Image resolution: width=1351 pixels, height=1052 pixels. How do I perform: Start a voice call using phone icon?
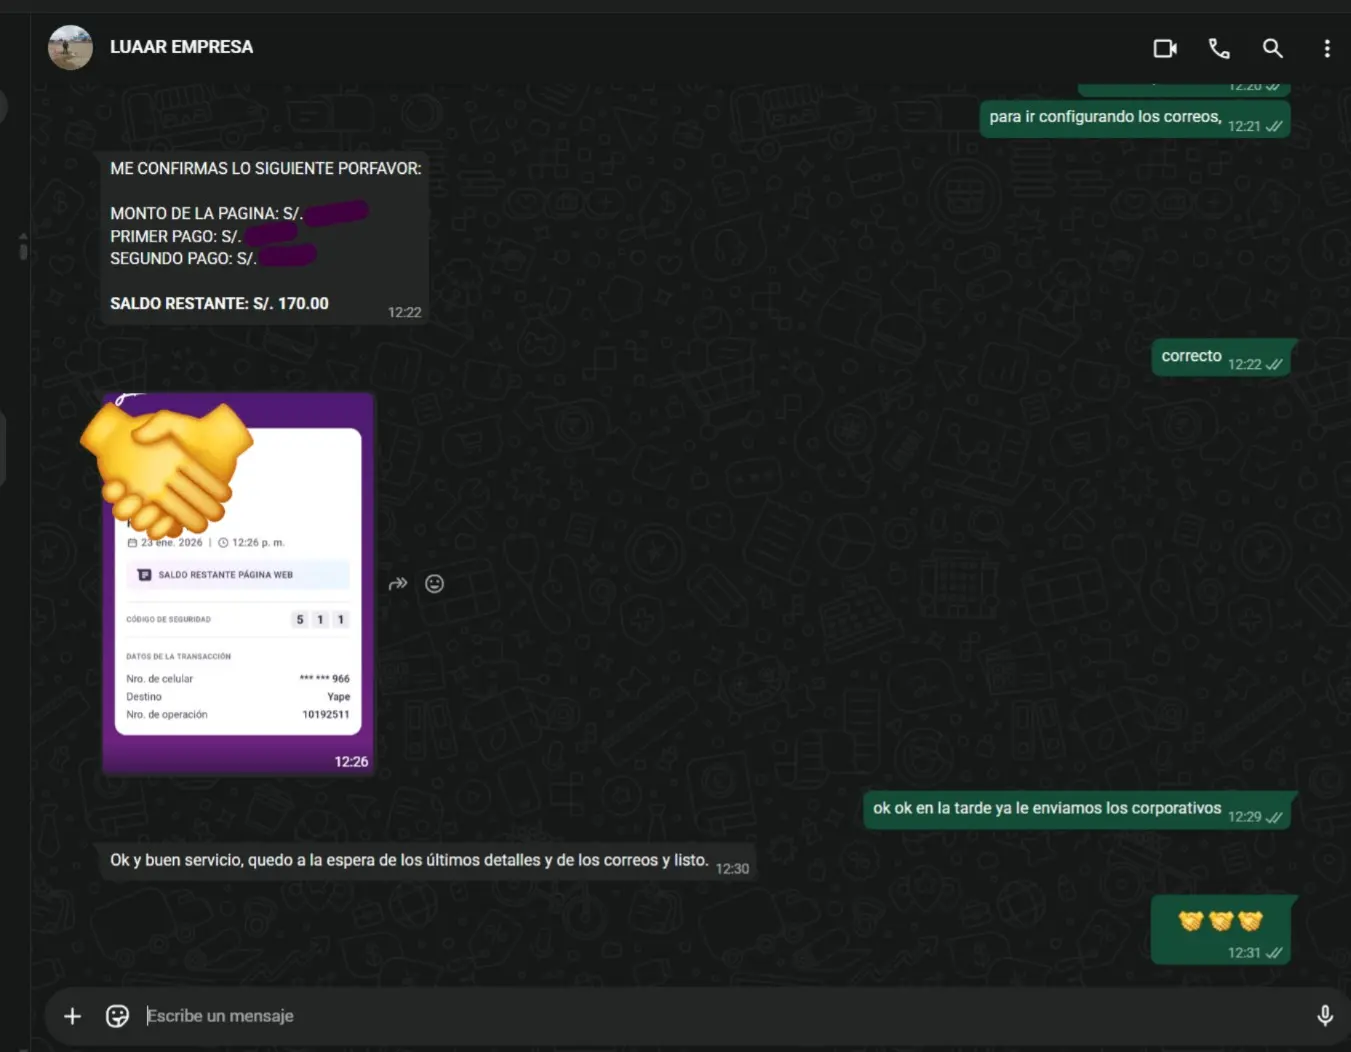(1219, 48)
